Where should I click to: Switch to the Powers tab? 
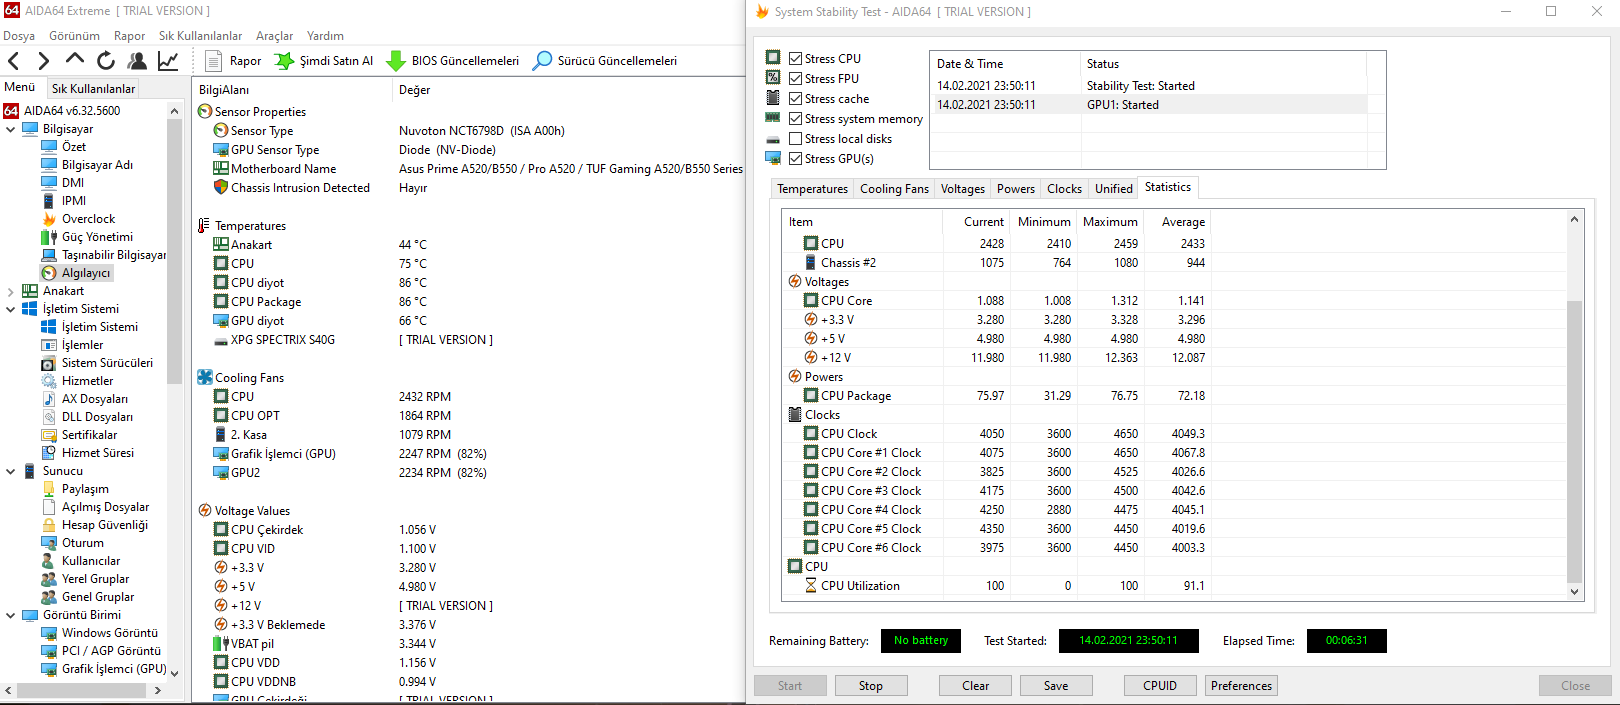(x=1016, y=188)
